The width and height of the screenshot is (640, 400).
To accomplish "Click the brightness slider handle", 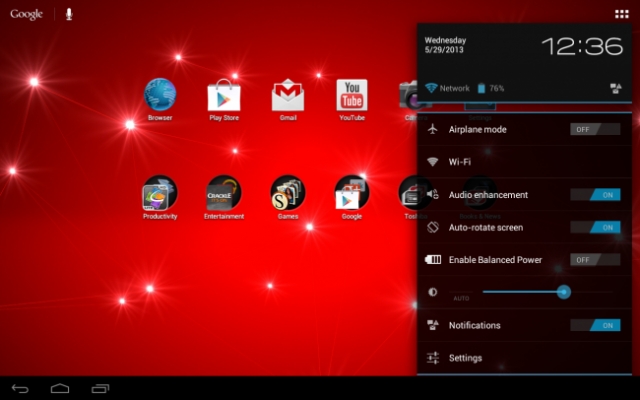I will click(x=564, y=292).
